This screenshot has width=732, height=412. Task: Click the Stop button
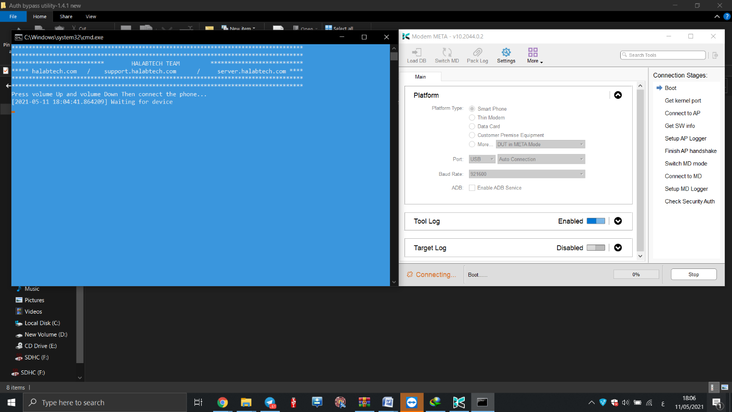tap(693, 274)
